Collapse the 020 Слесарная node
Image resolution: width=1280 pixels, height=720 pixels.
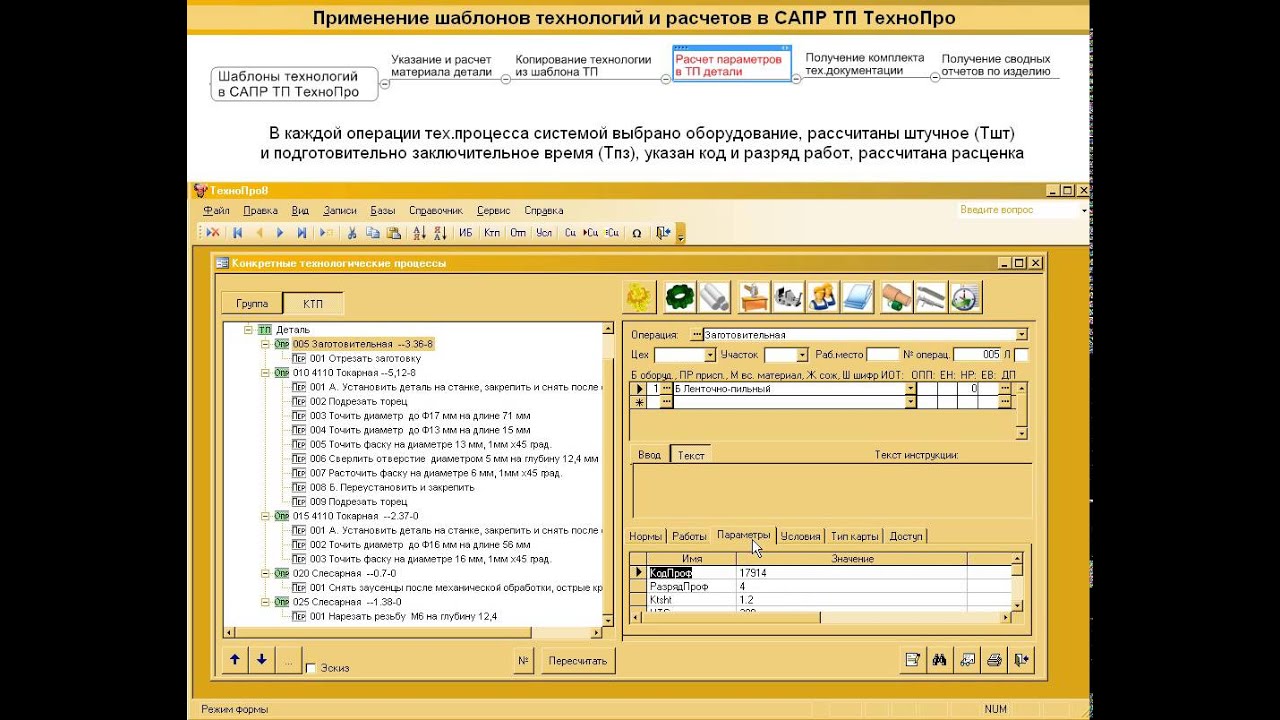tap(266, 574)
